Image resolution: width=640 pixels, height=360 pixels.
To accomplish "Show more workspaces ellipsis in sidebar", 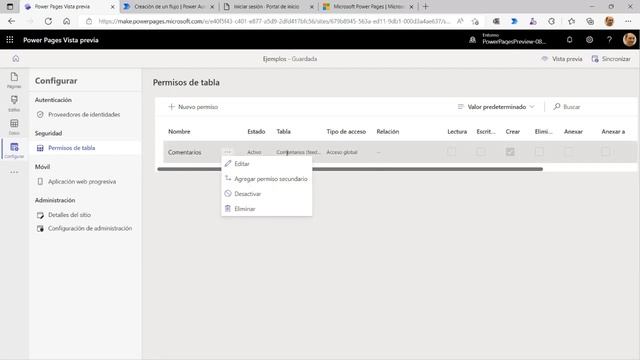I will (x=14, y=172).
